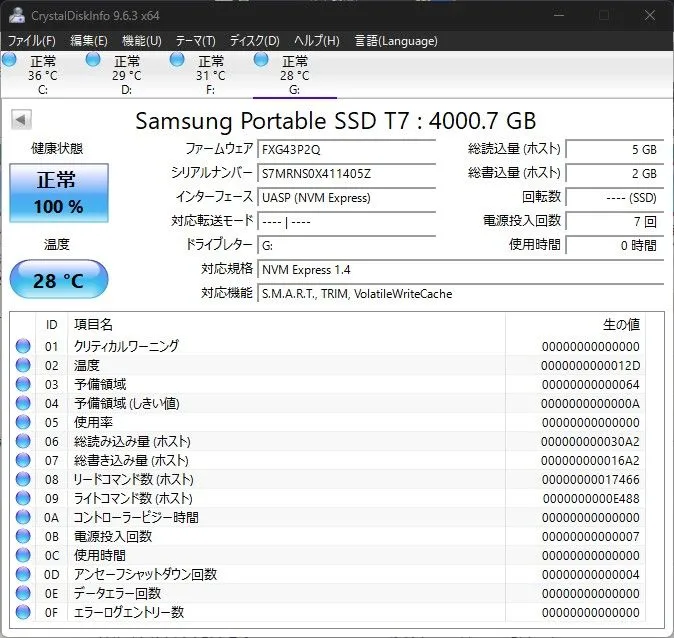This screenshot has width=674, height=638.
Task: Open the 言語(Language) menu
Action: [x=396, y=41]
